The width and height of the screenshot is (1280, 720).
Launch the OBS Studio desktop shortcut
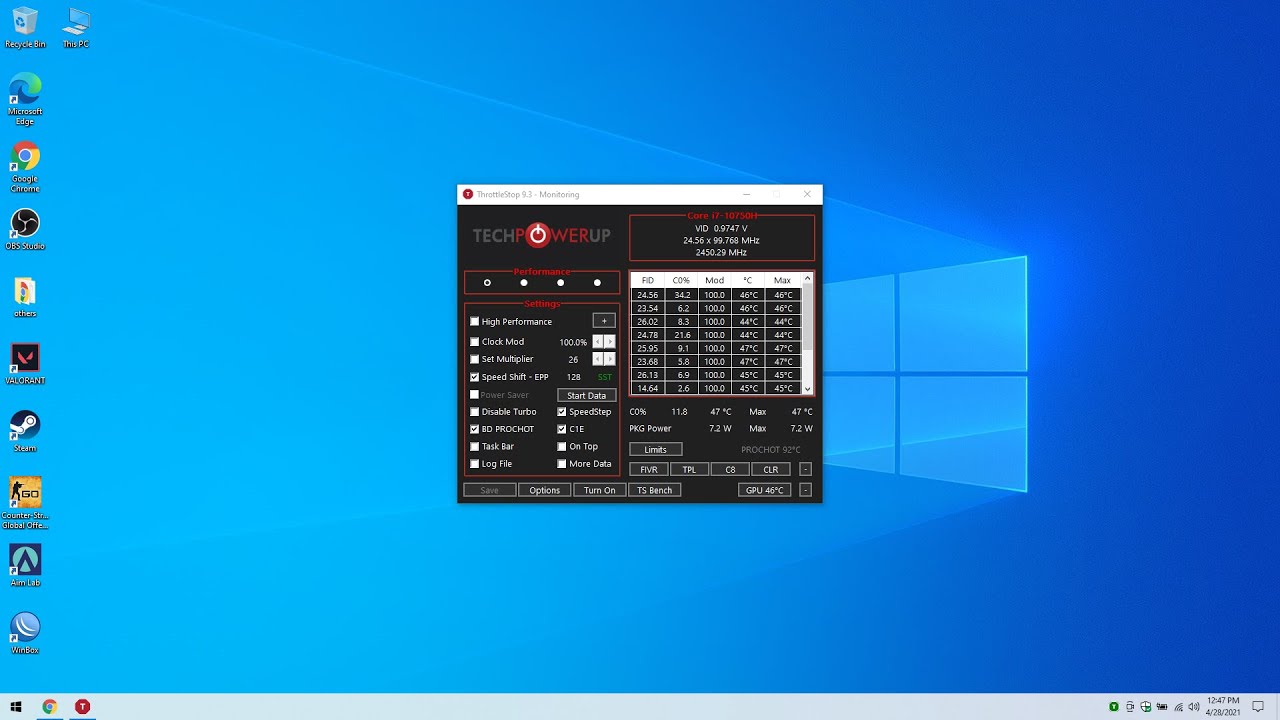coord(25,224)
